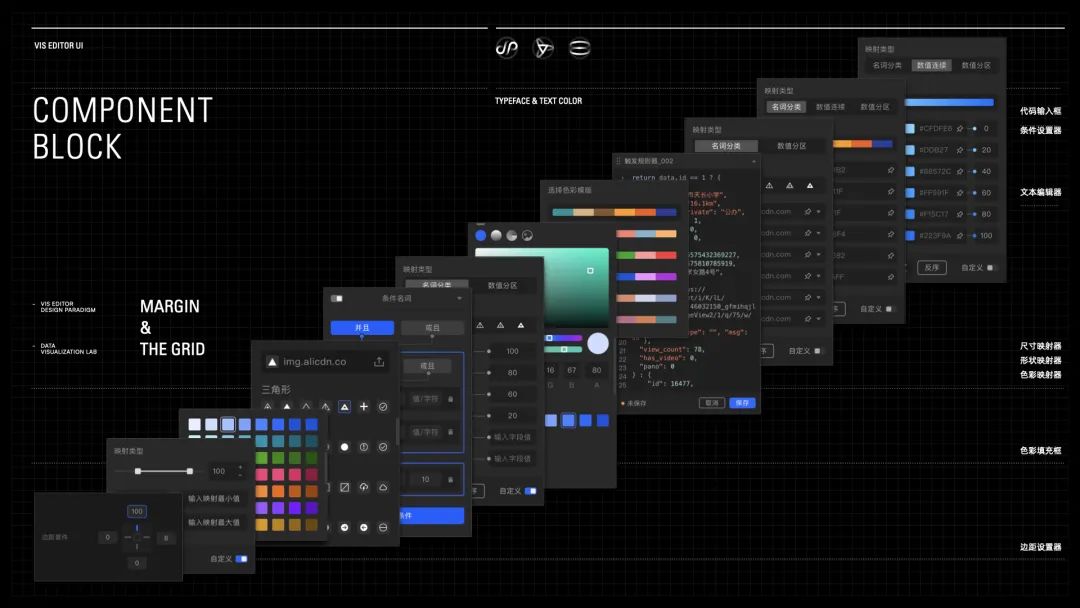Disable 自定义 toggle in the size mapping panel

point(530,491)
